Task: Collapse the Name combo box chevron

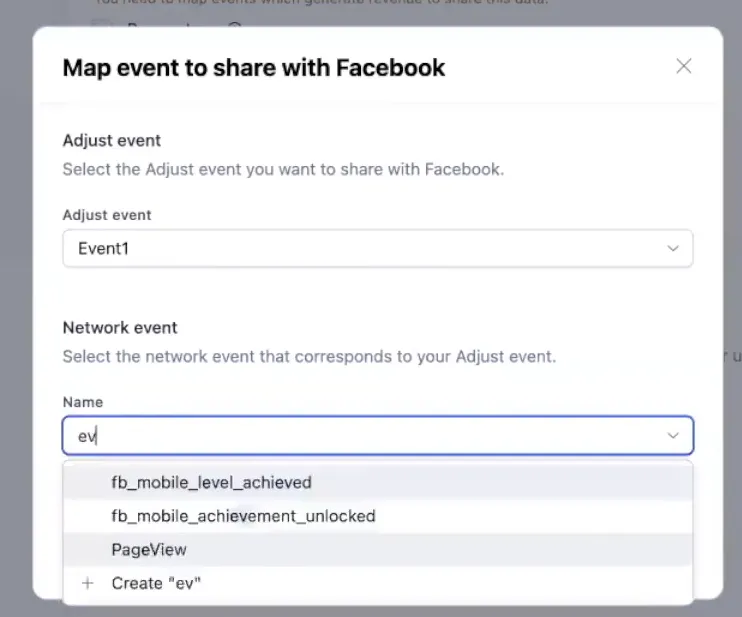Action: 673,436
